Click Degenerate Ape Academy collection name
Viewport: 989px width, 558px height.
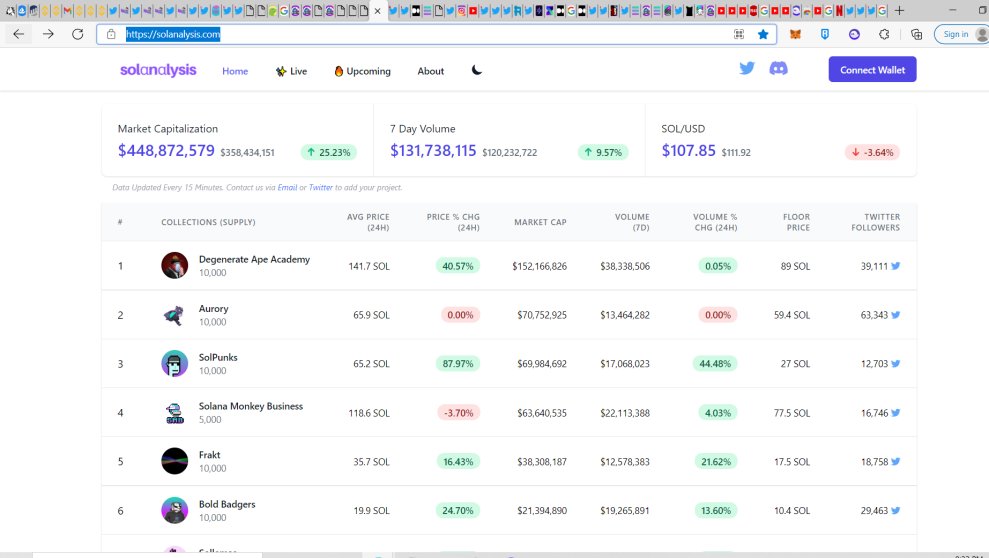click(x=254, y=259)
